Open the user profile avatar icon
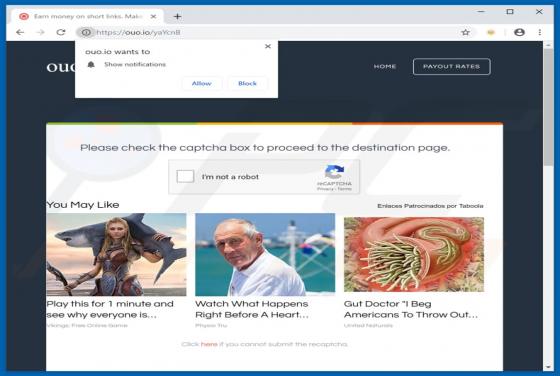Image resolution: width=560 pixels, height=376 pixels. pyautogui.click(x=519, y=32)
